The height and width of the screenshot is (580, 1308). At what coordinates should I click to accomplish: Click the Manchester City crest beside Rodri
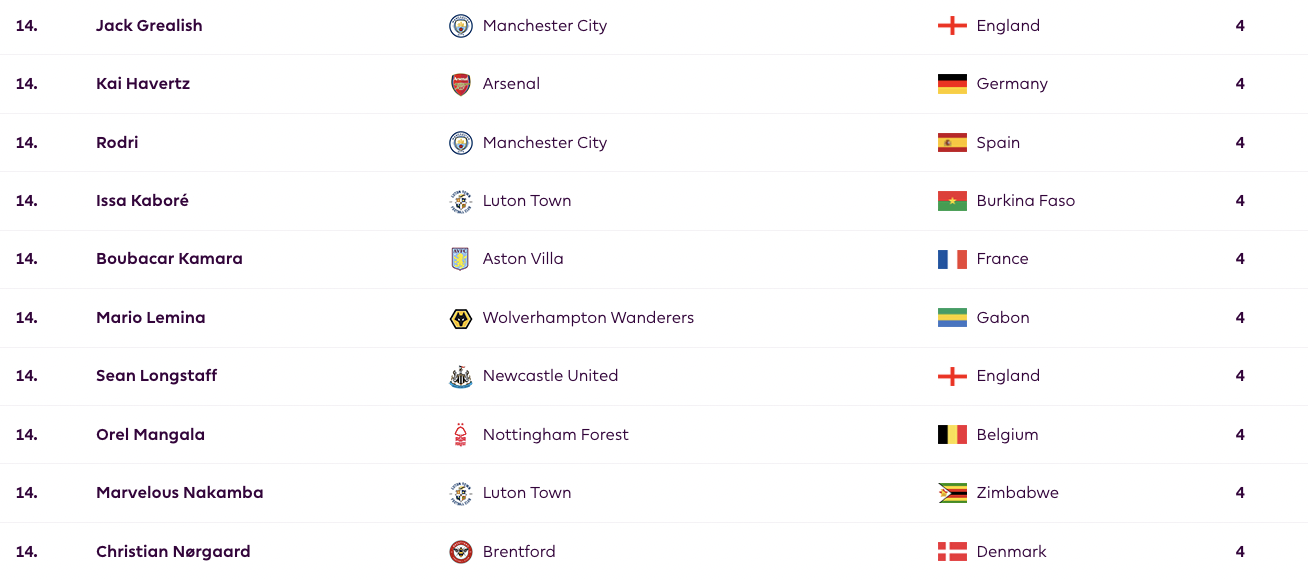click(460, 143)
